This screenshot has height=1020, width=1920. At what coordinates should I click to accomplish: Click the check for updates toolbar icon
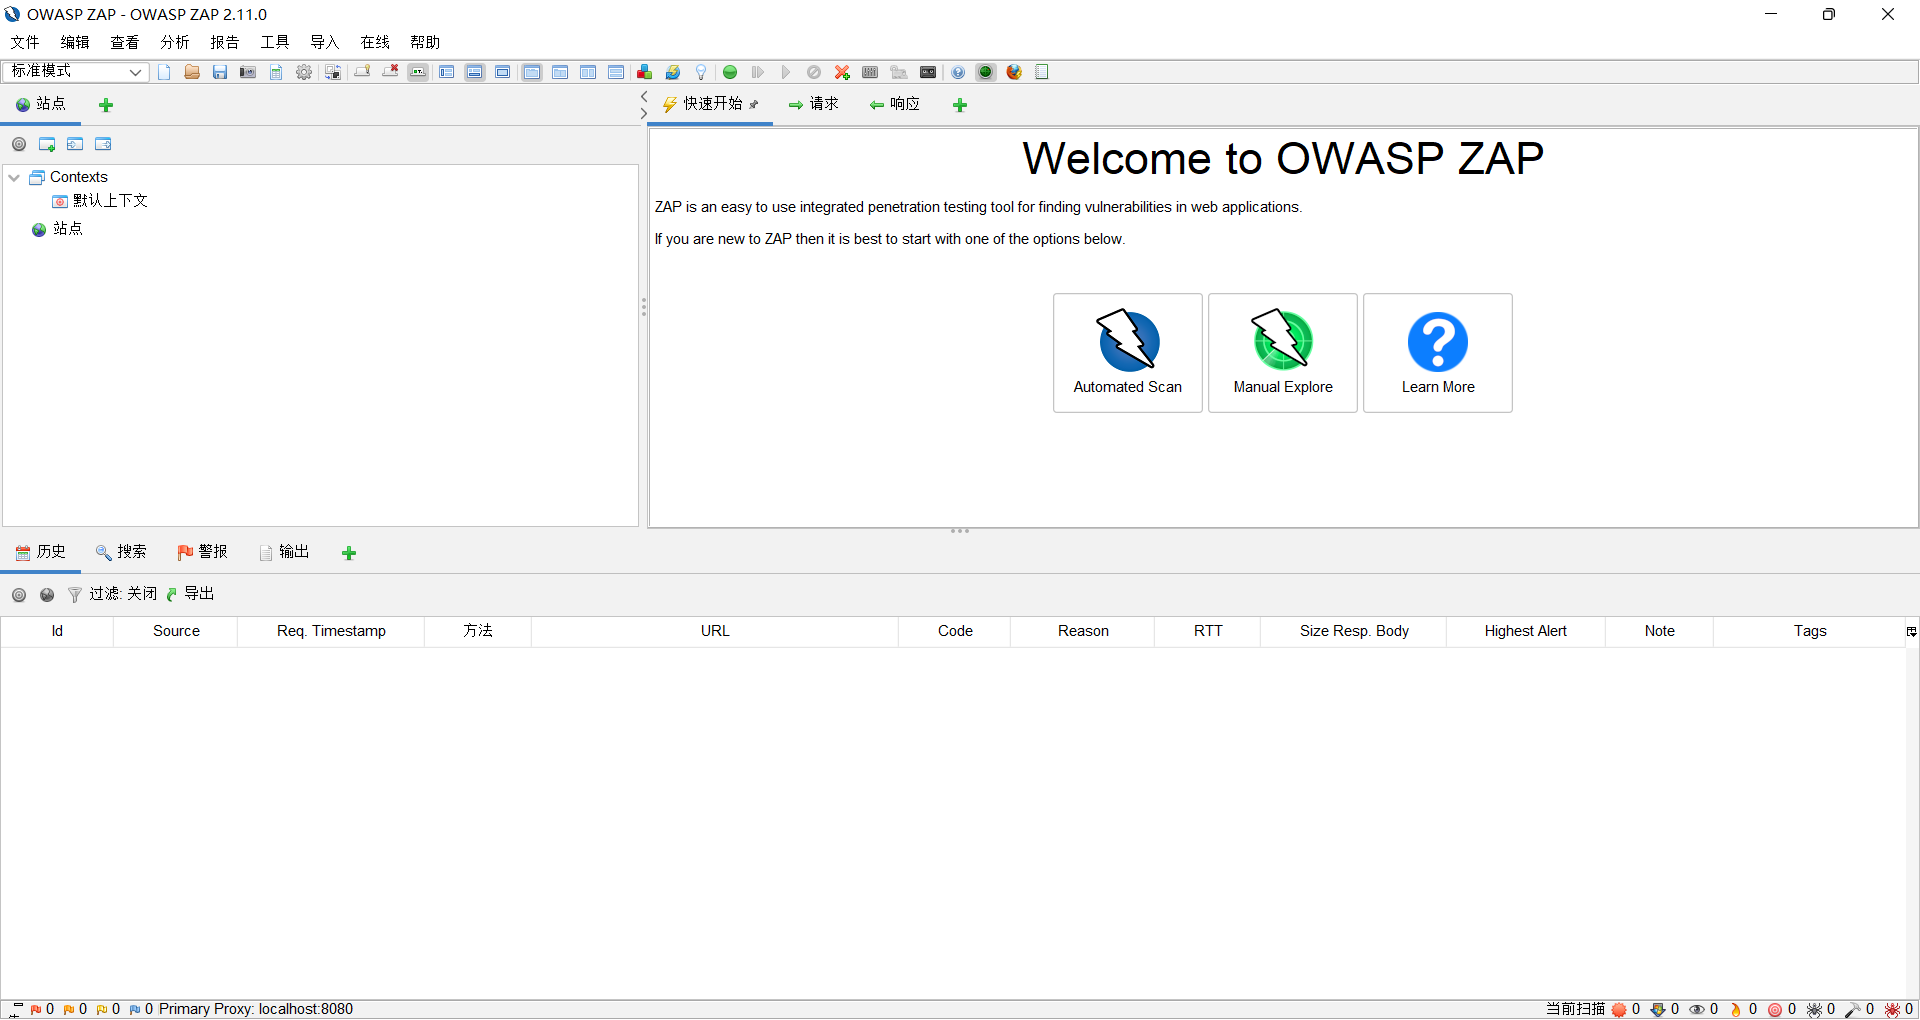coord(673,72)
